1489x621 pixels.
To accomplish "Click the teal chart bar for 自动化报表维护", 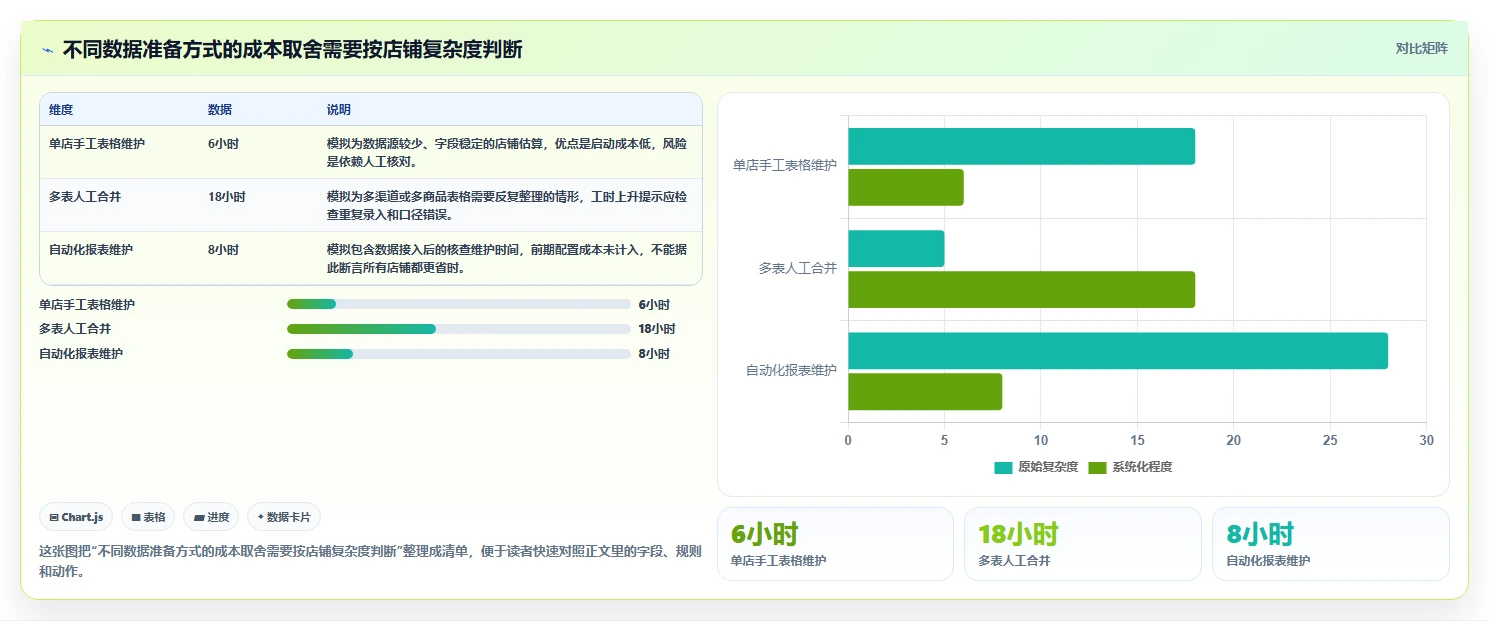I will (1118, 350).
